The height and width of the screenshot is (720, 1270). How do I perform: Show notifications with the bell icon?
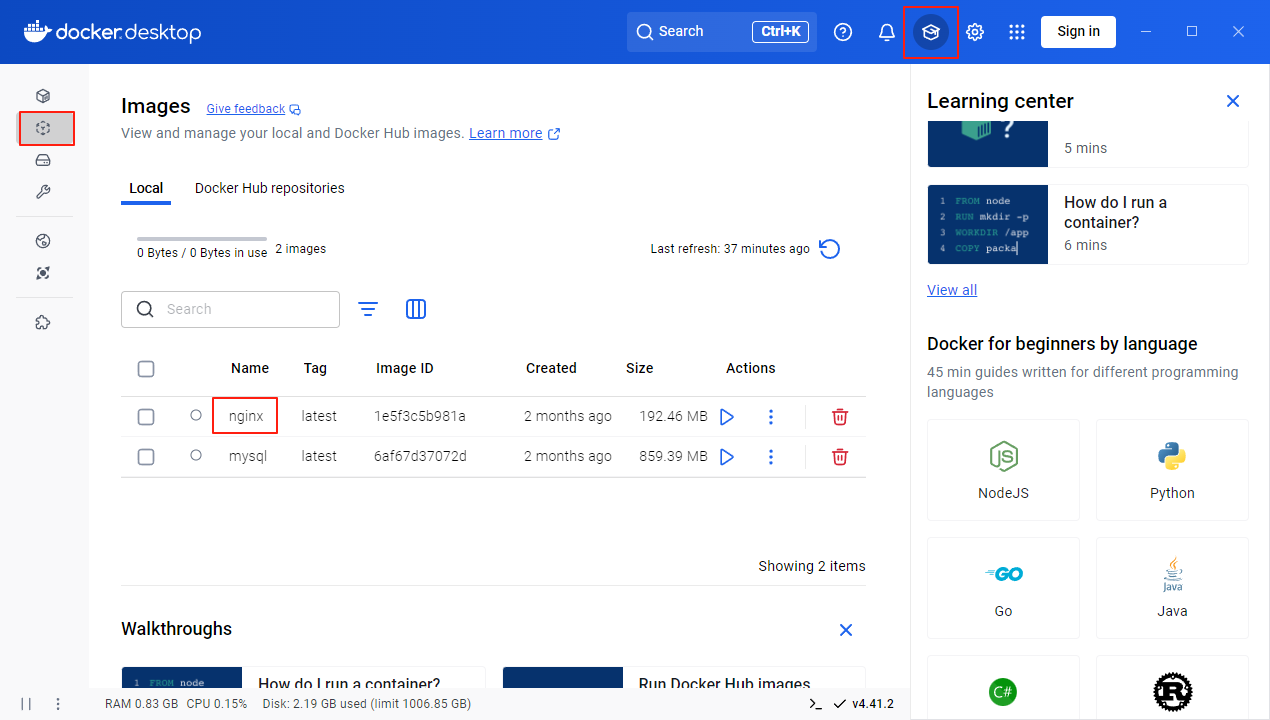click(887, 32)
